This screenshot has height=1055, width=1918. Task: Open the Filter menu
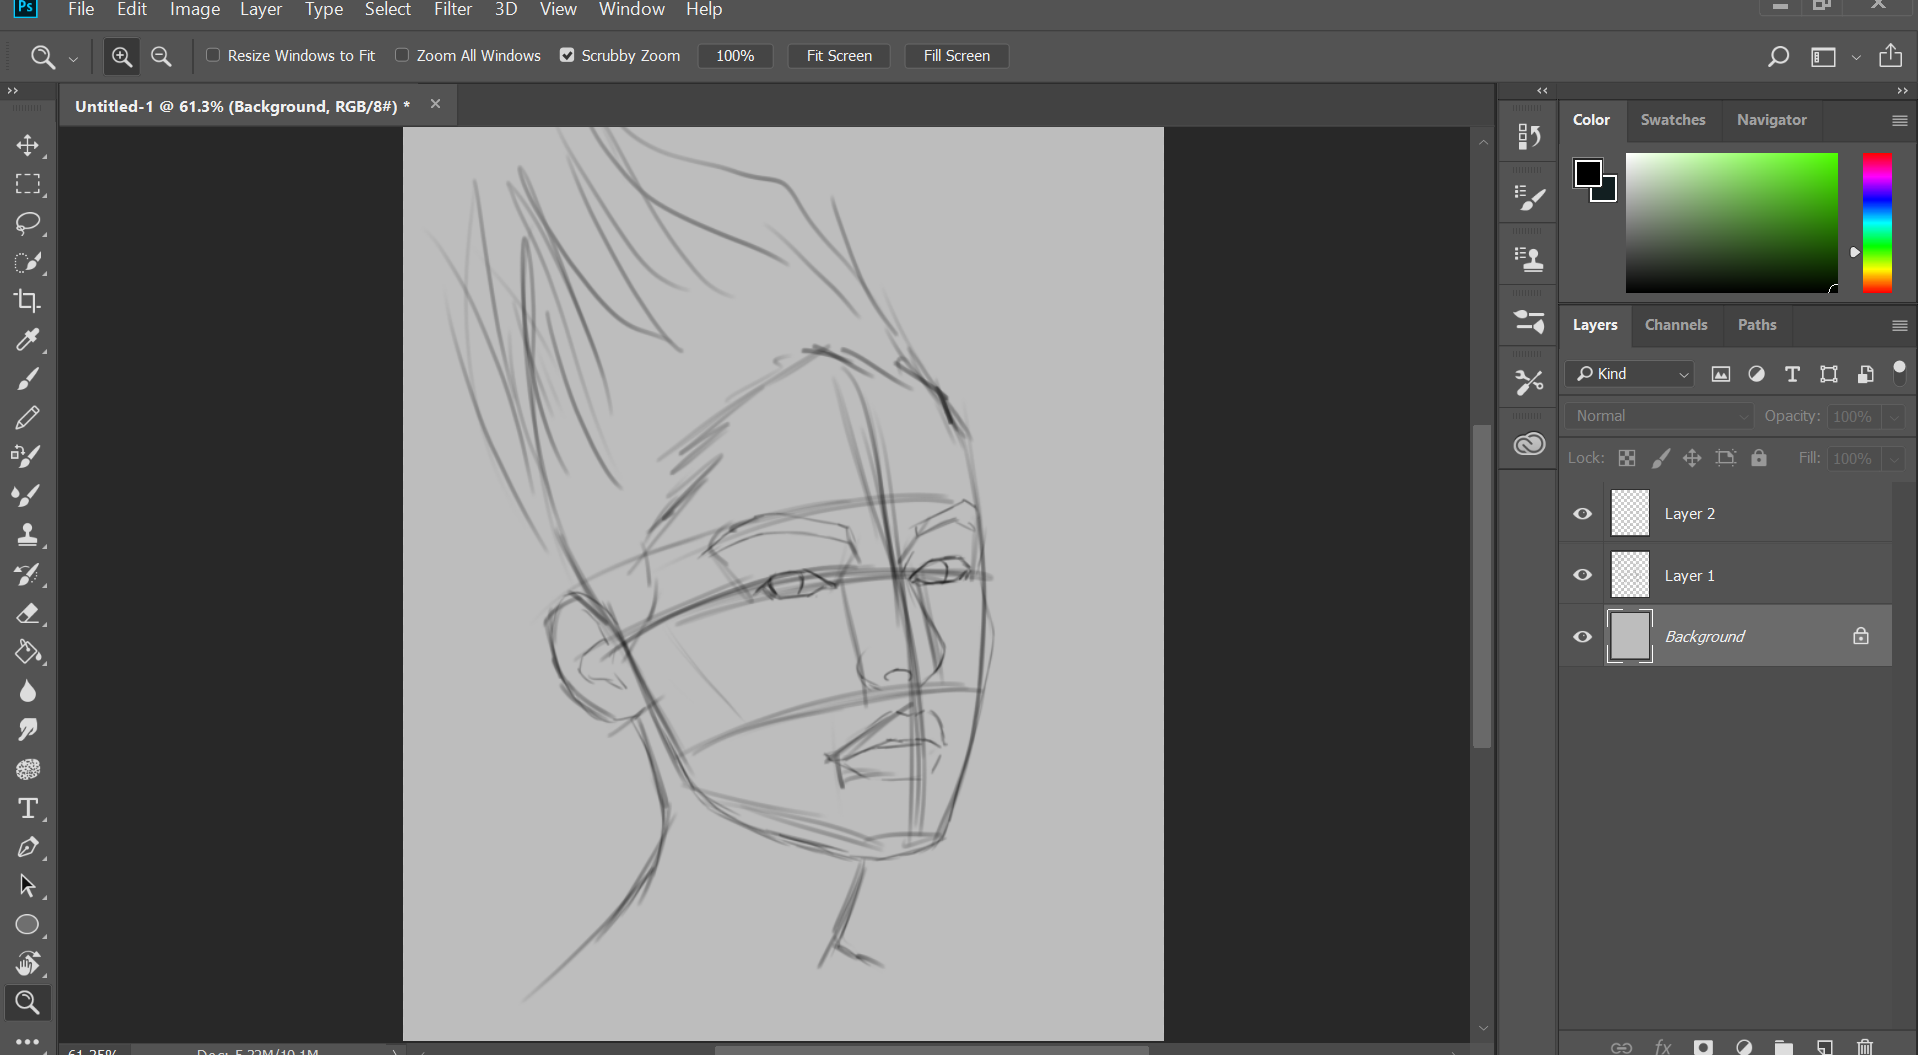(452, 10)
